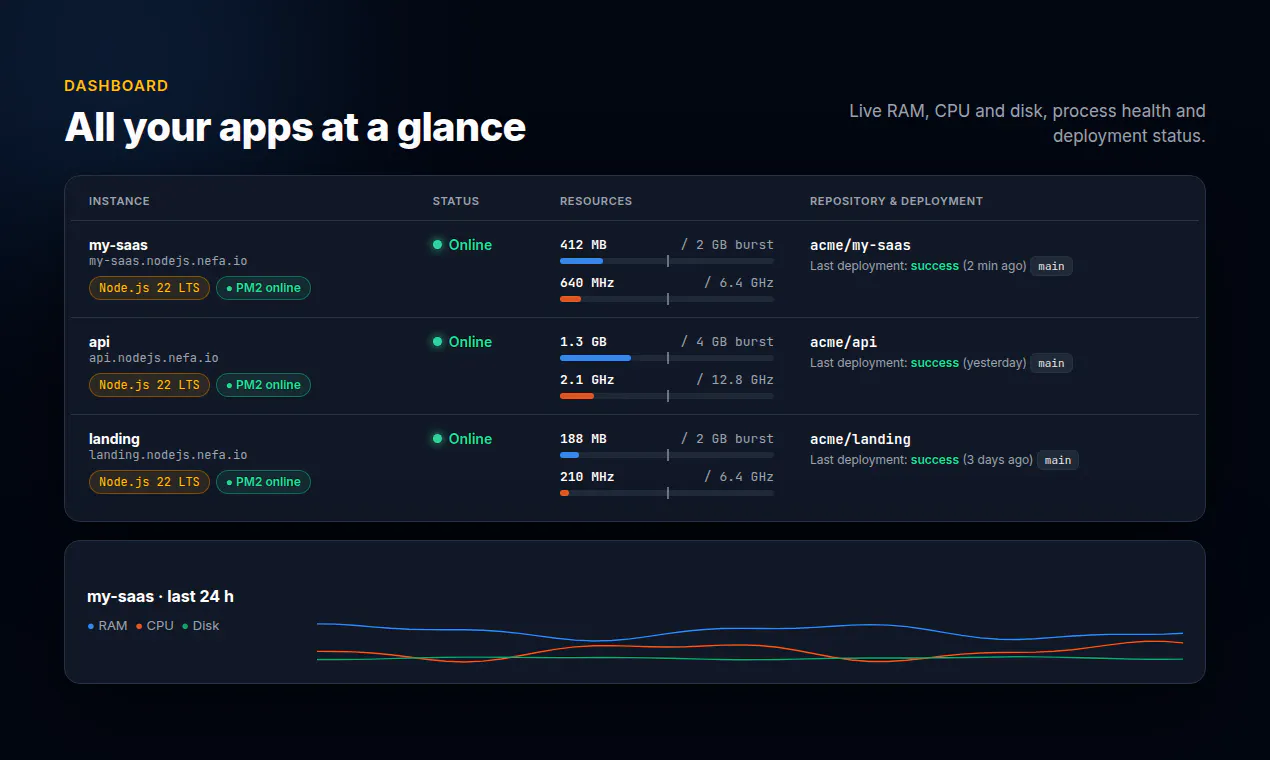Open the acme/my-saas repository
Screen dimensions: 1270x760
click(x=860, y=245)
